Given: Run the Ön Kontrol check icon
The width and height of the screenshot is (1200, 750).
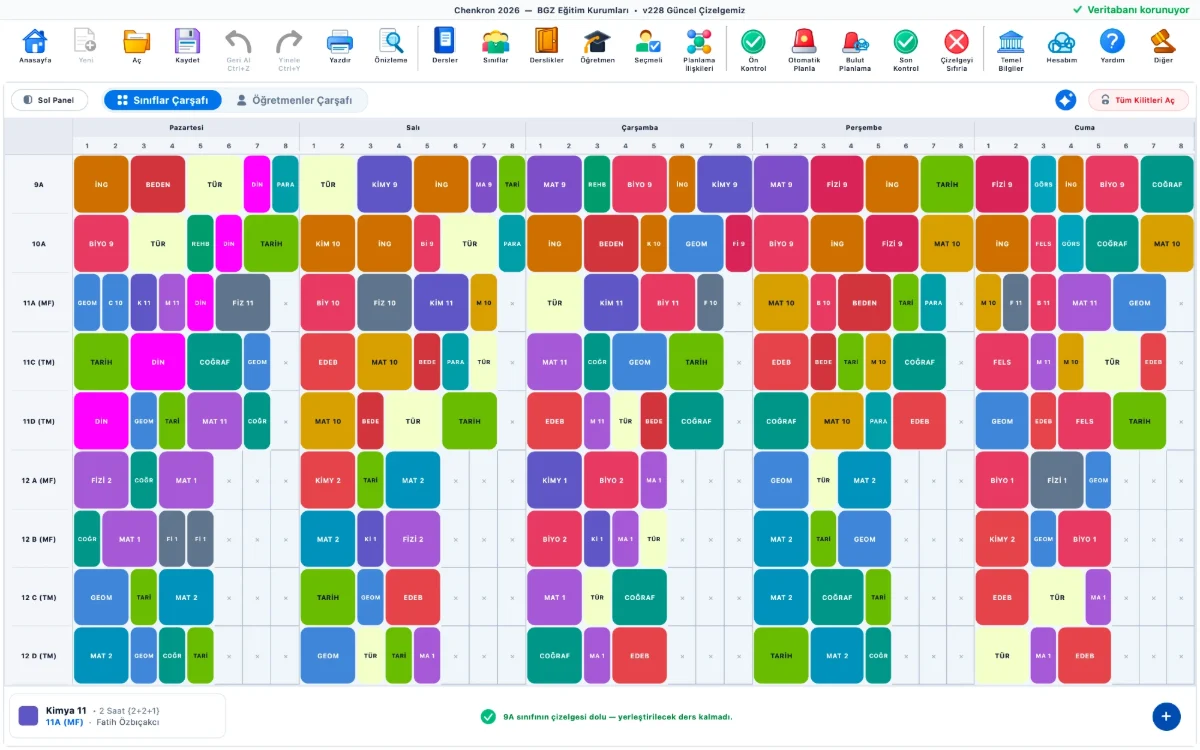Looking at the screenshot, I should (x=753, y=41).
